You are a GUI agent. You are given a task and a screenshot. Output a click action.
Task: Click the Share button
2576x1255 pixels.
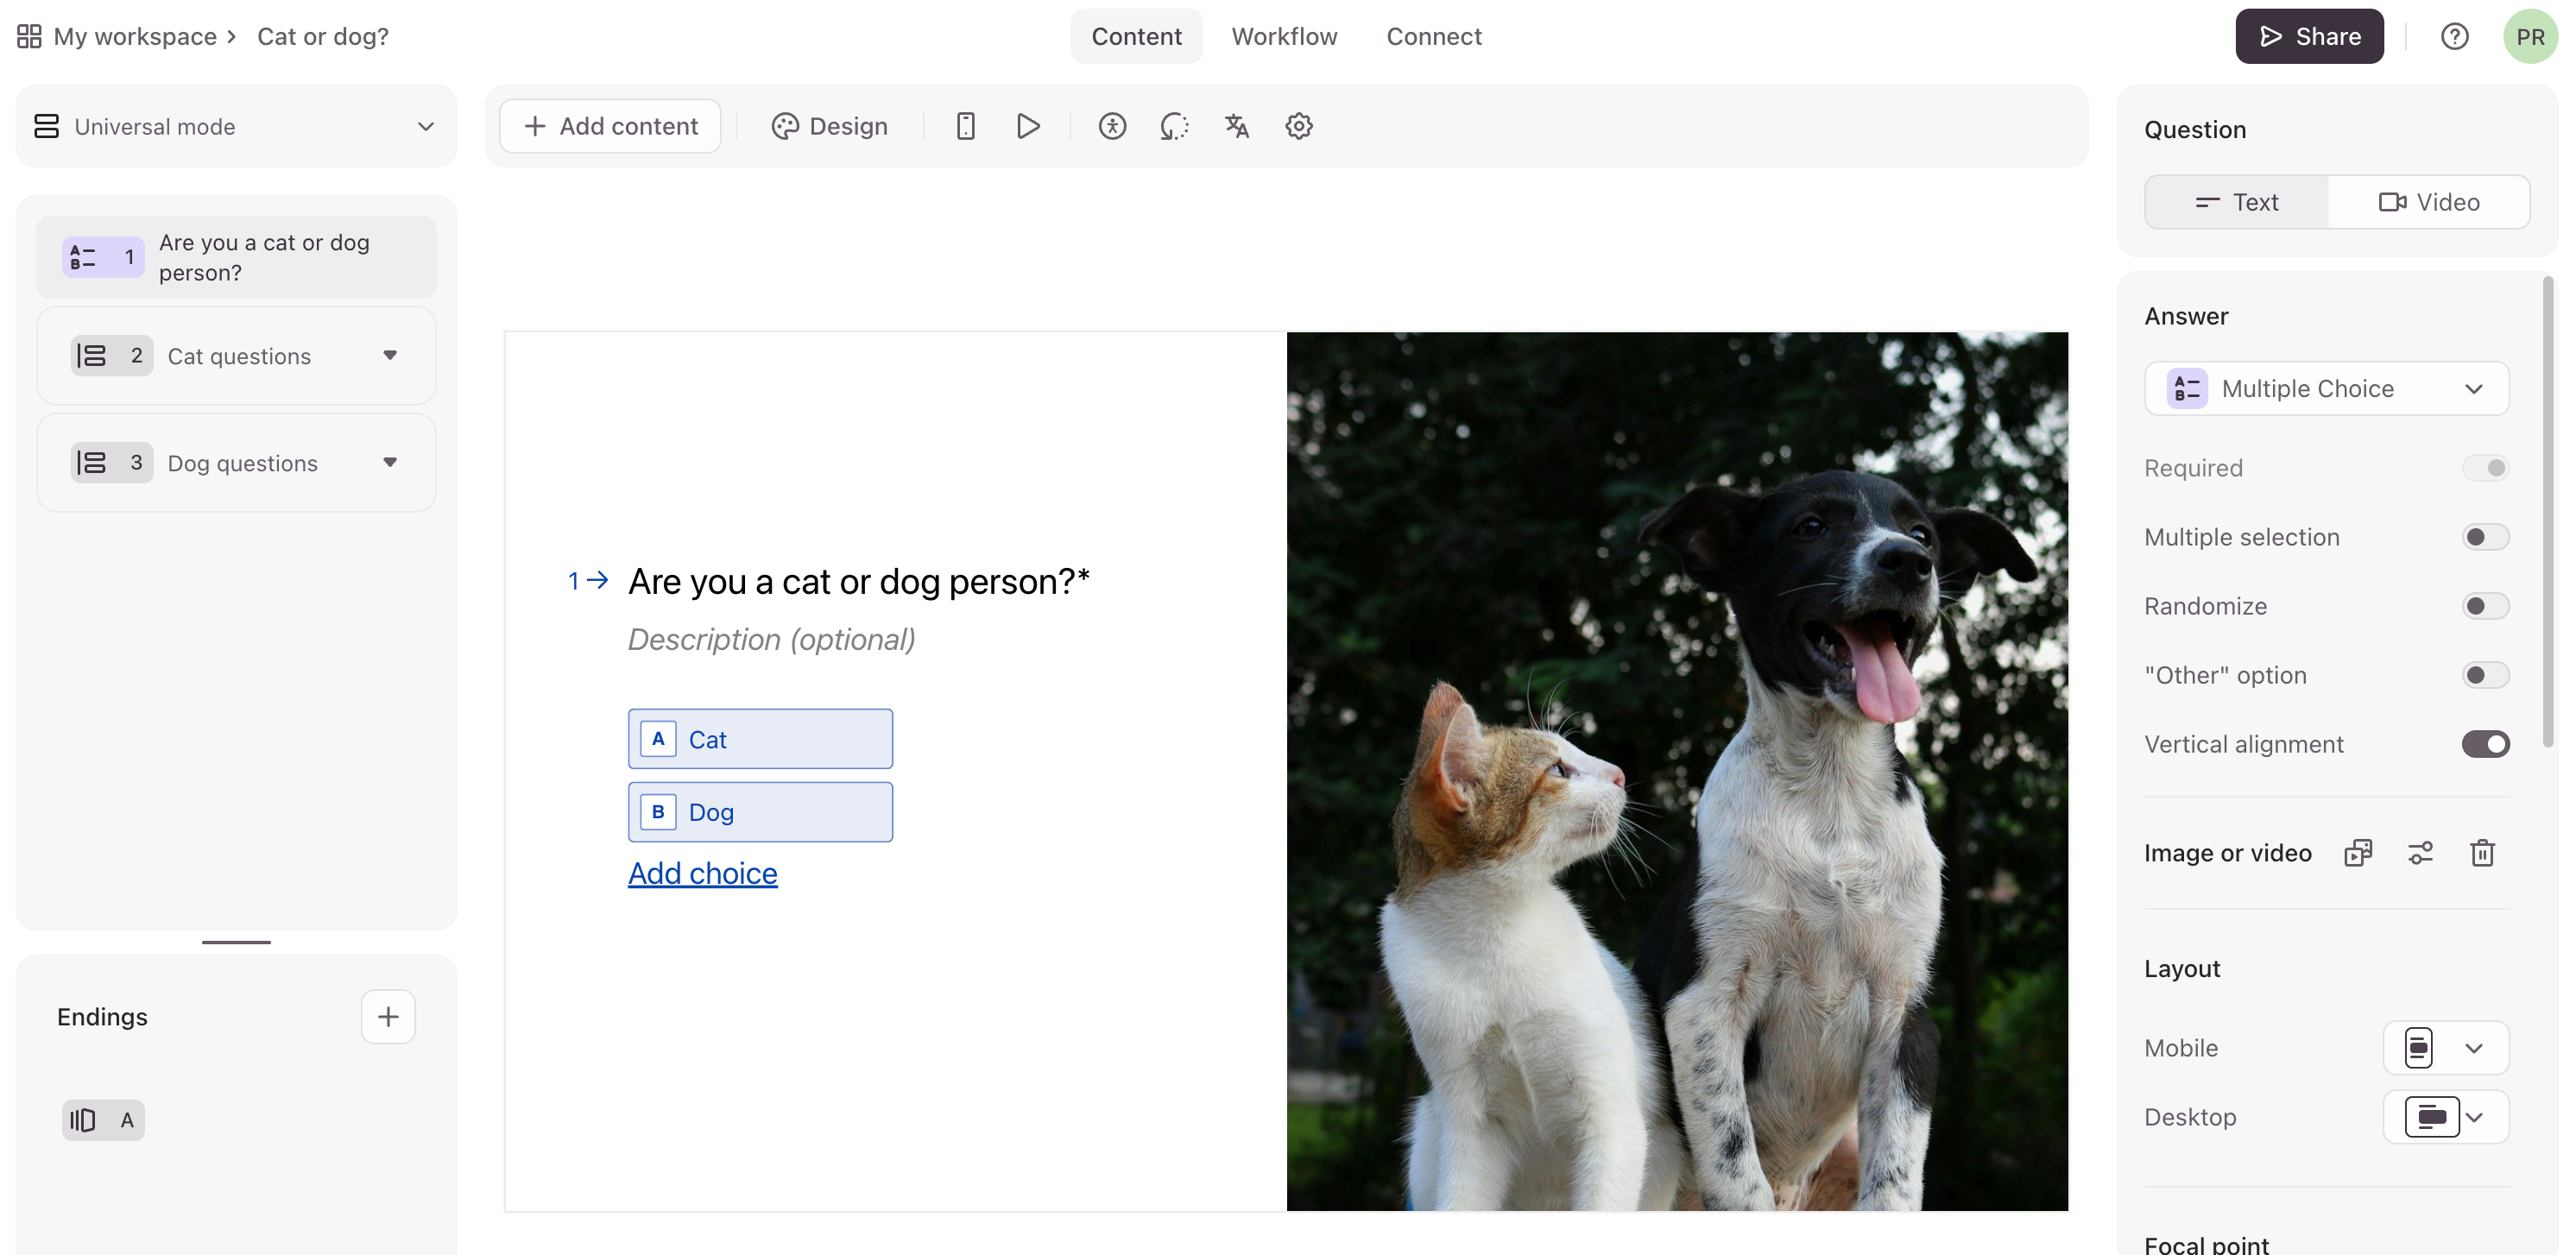point(2309,37)
